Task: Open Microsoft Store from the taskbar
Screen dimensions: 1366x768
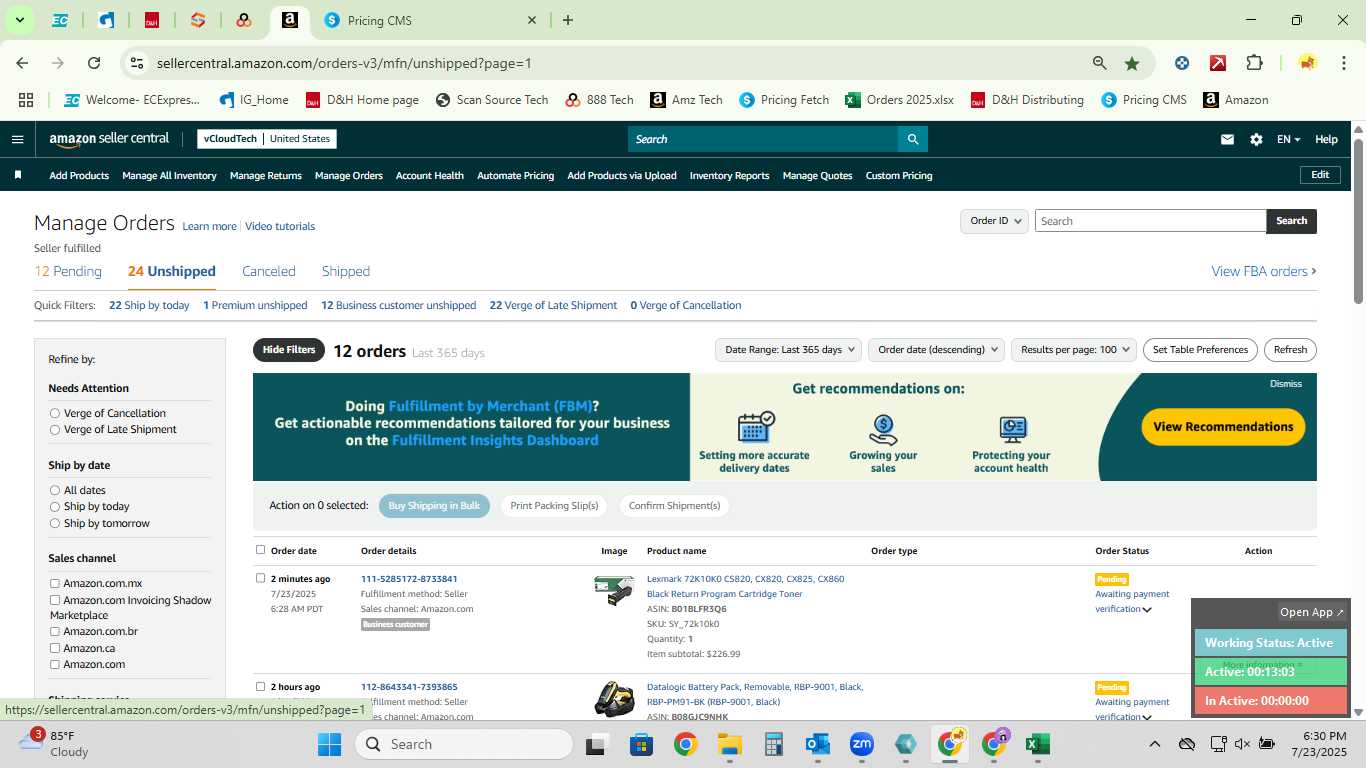Action: pos(641,744)
